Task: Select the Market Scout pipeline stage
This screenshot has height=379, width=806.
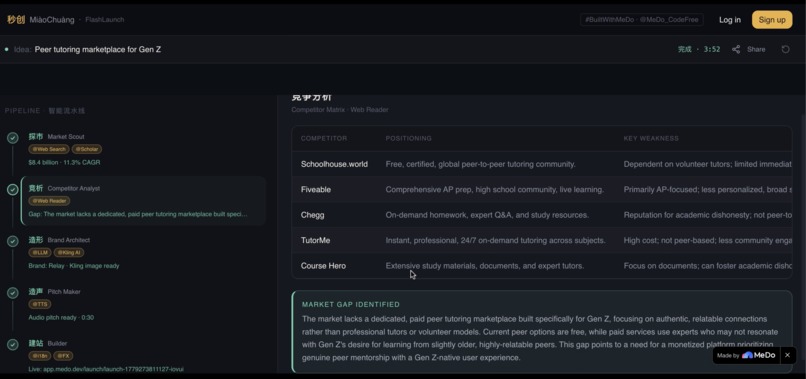Action: (x=142, y=149)
